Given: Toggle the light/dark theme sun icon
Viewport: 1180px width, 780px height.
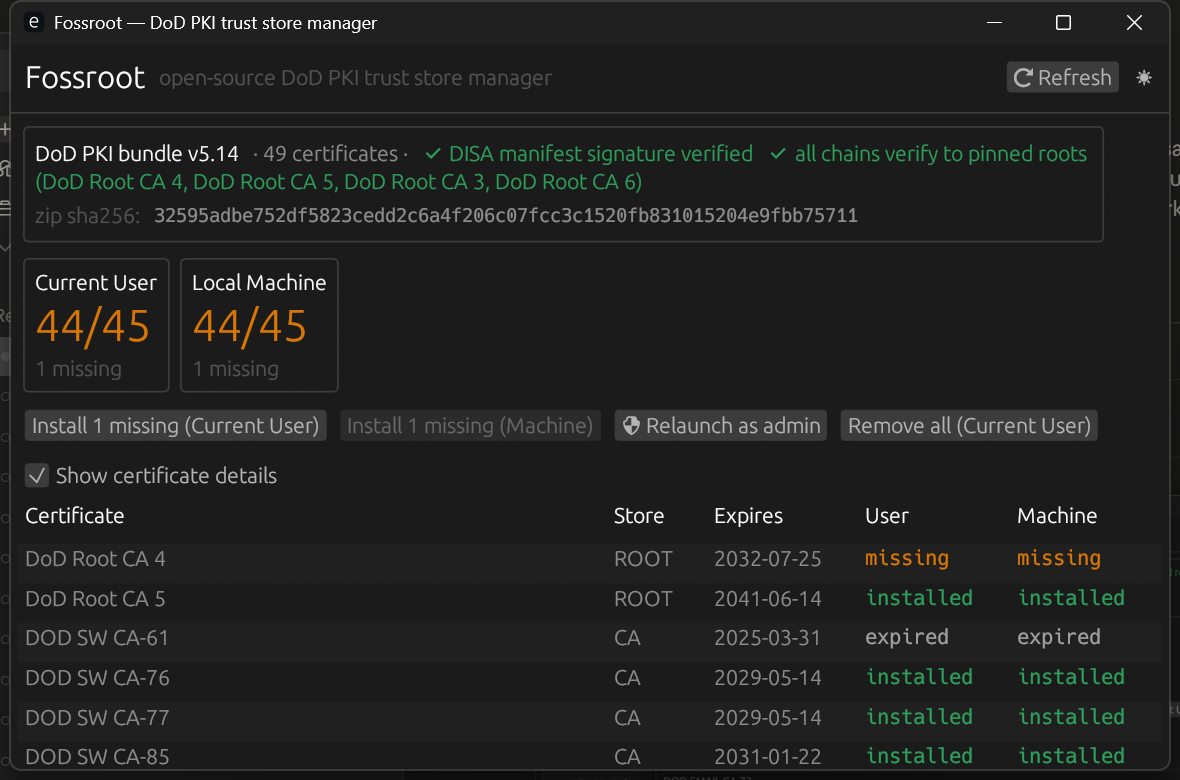Looking at the screenshot, I should click(x=1144, y=78).
